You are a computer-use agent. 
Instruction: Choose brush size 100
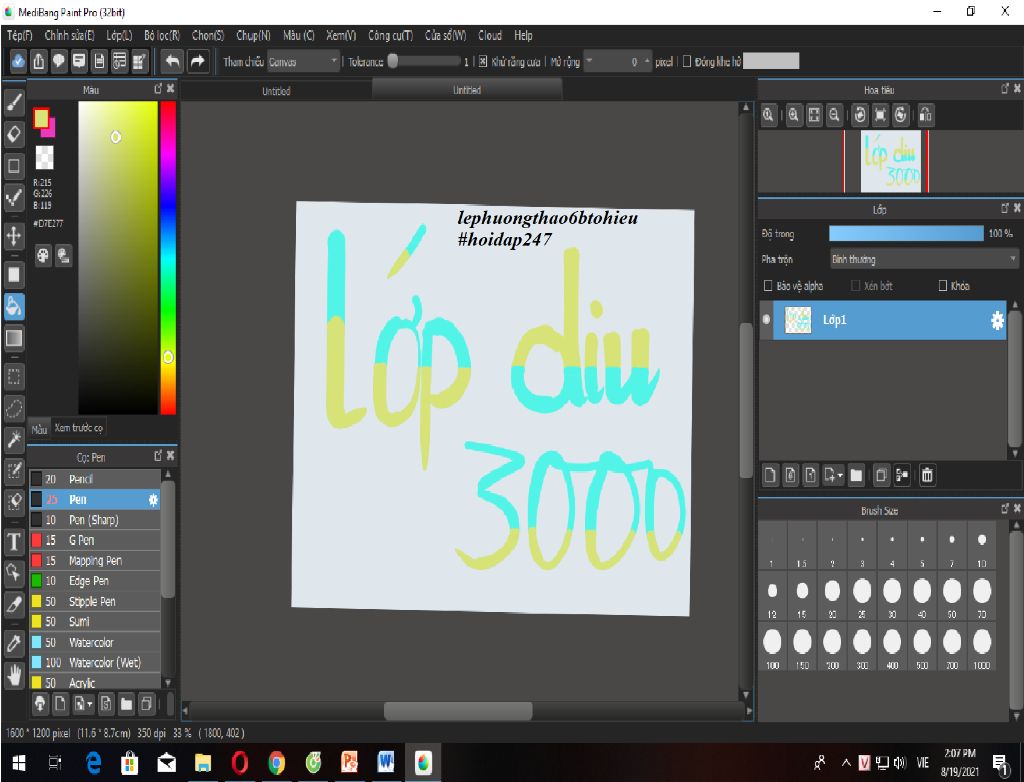[x=773, y=647]
